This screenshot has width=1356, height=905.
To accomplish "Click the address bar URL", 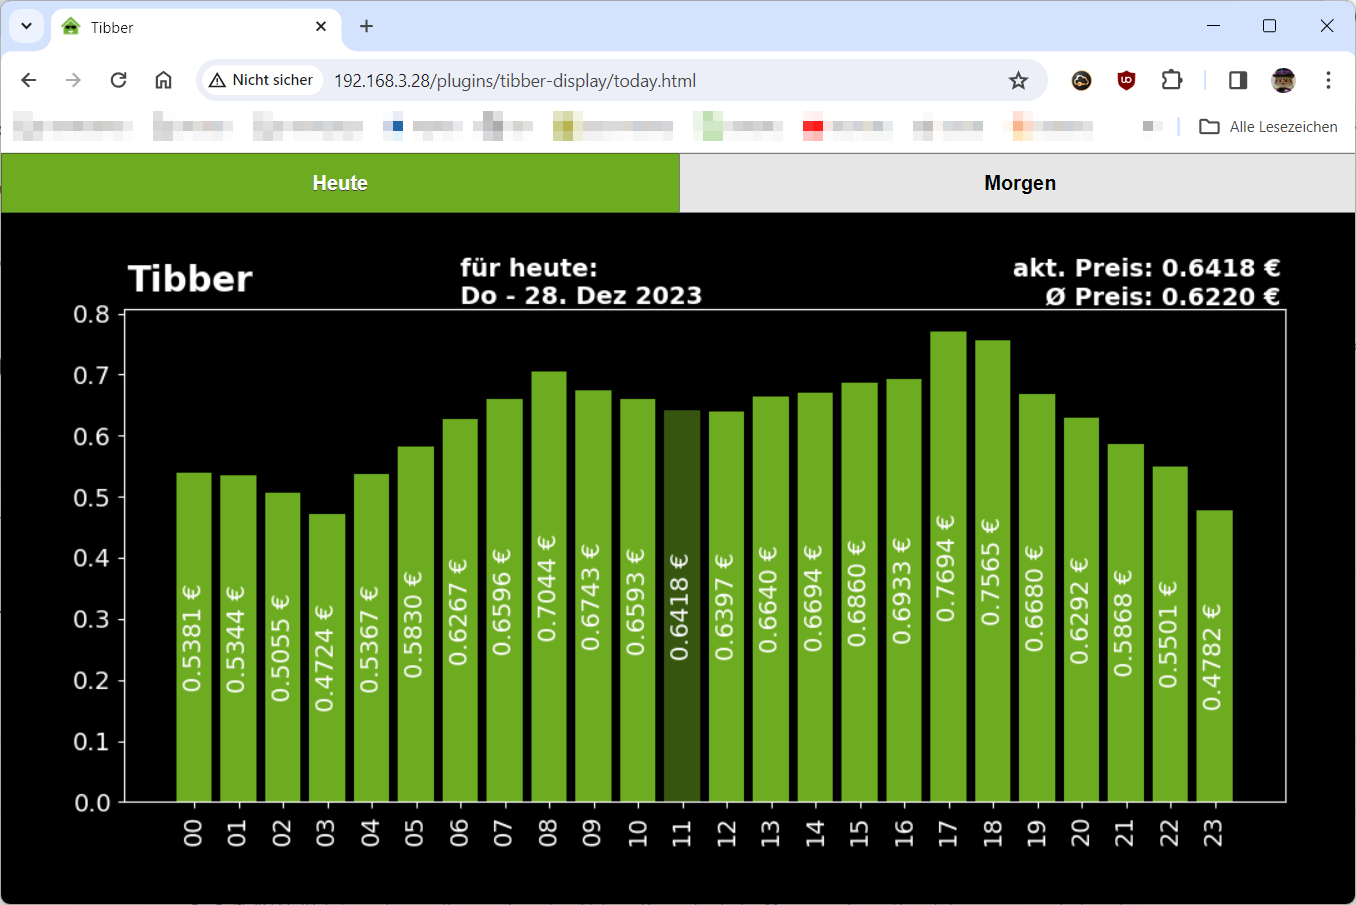I will [515, 81].
